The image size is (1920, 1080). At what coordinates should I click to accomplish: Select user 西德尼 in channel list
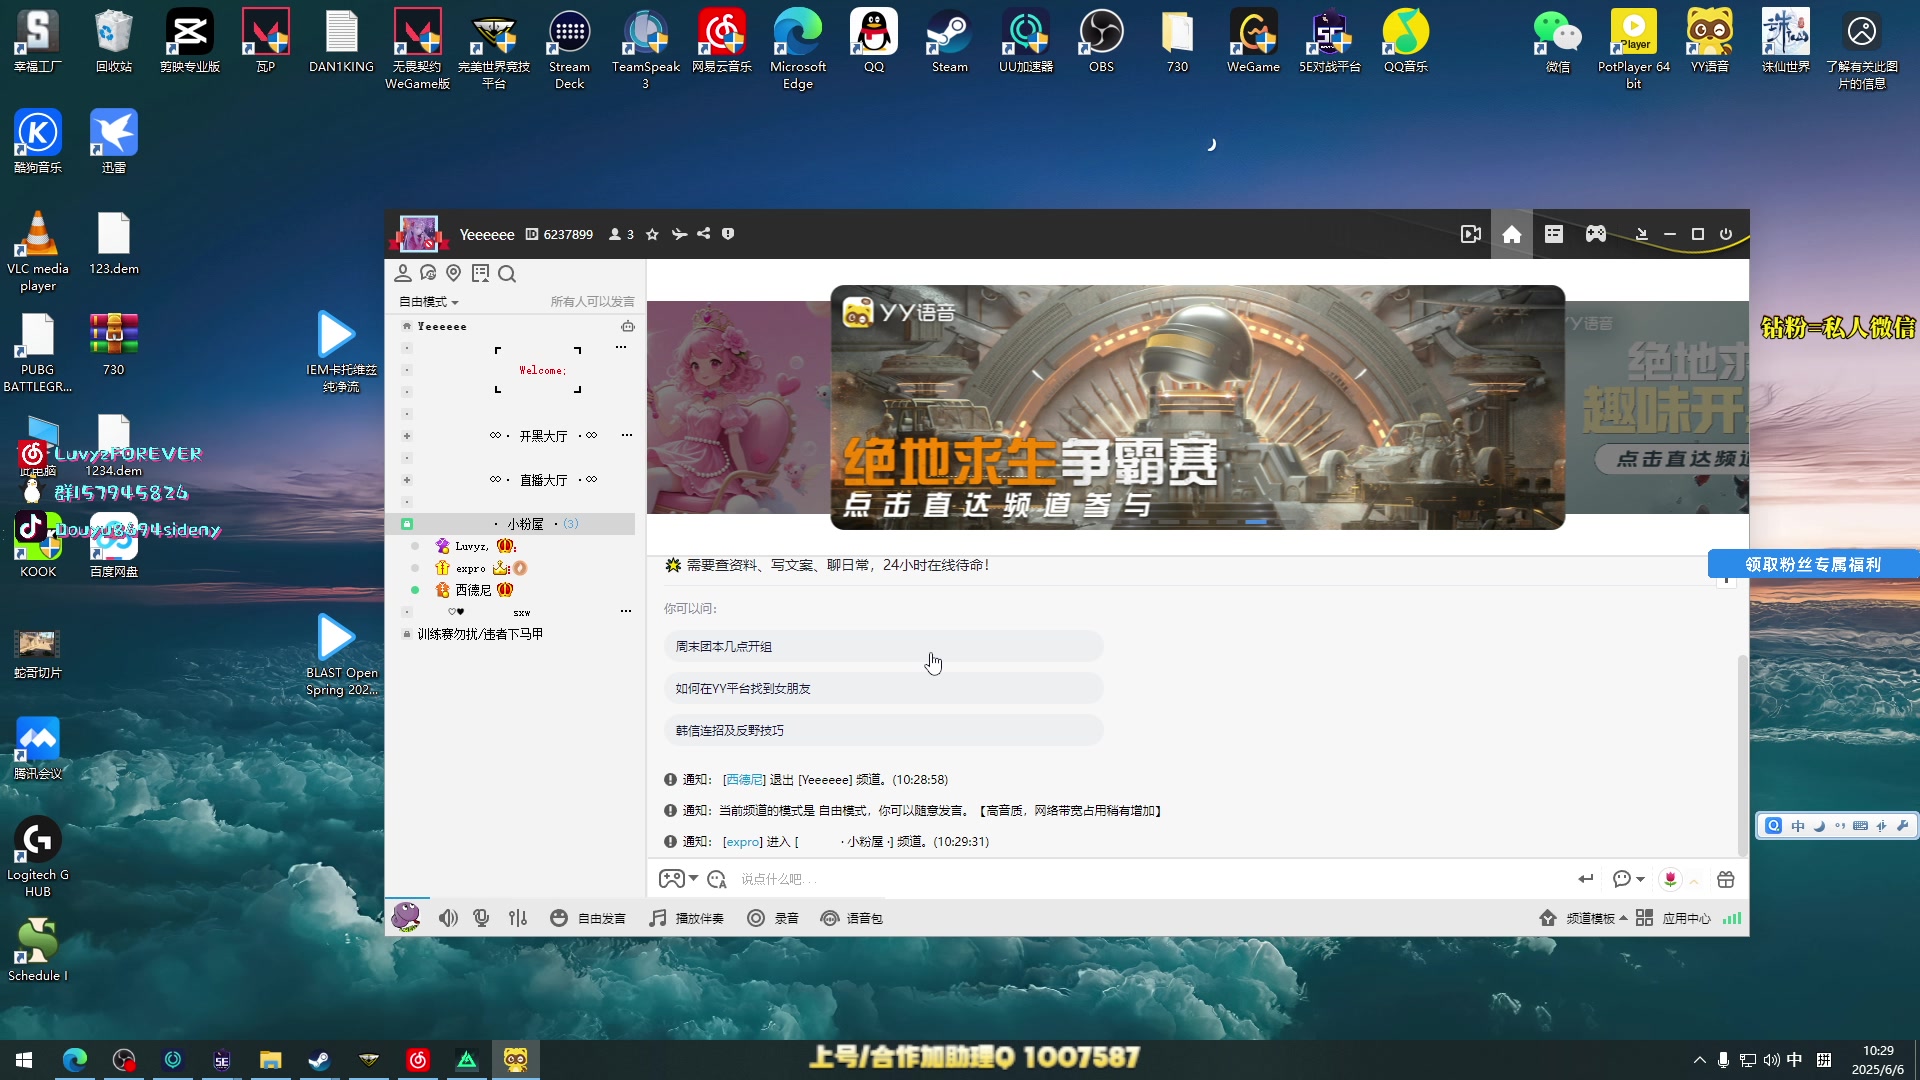(x=474, y=590)
